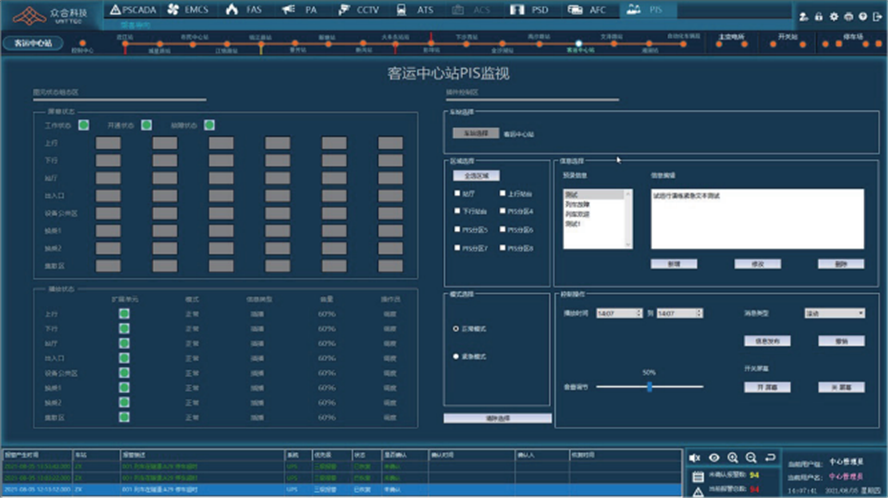Open the user account icon at top right
This screenshot has height=498, width=888.
tap(803, 17)
